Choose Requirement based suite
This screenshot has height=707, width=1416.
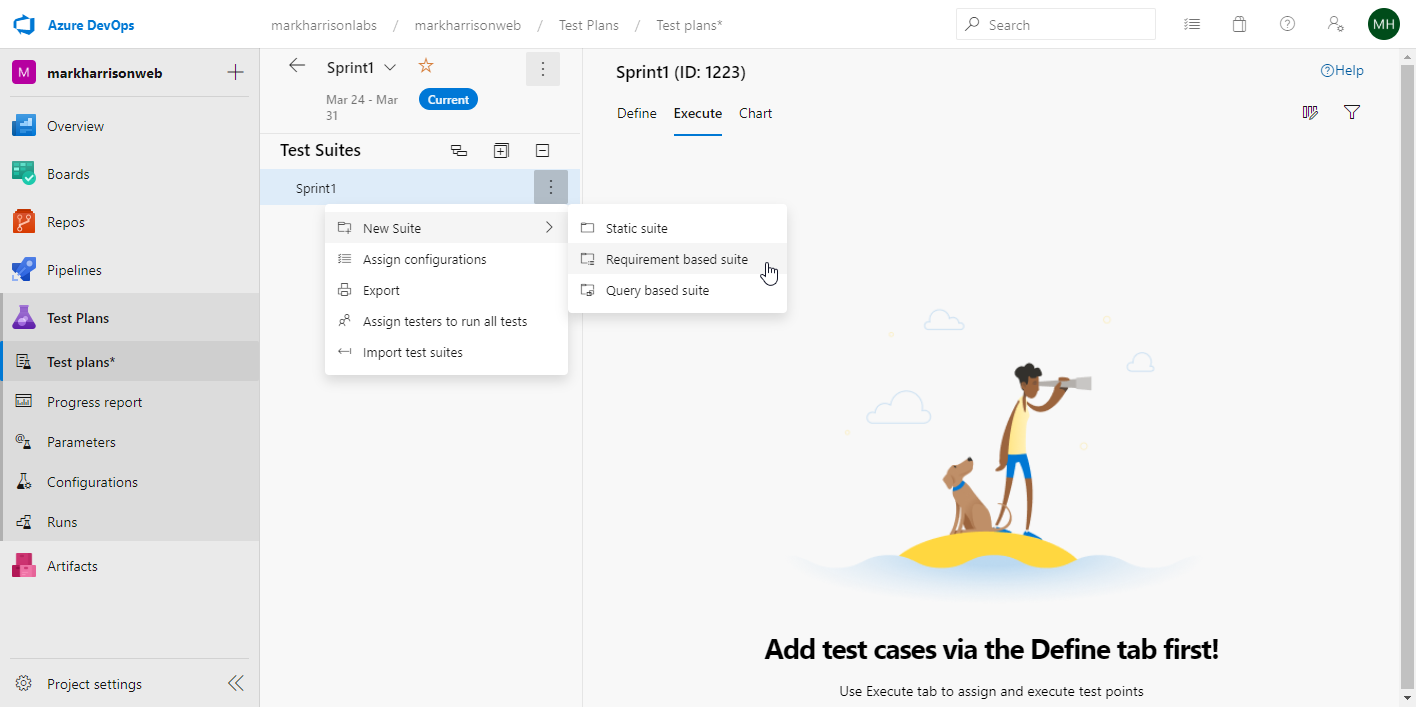click(676, 260)
